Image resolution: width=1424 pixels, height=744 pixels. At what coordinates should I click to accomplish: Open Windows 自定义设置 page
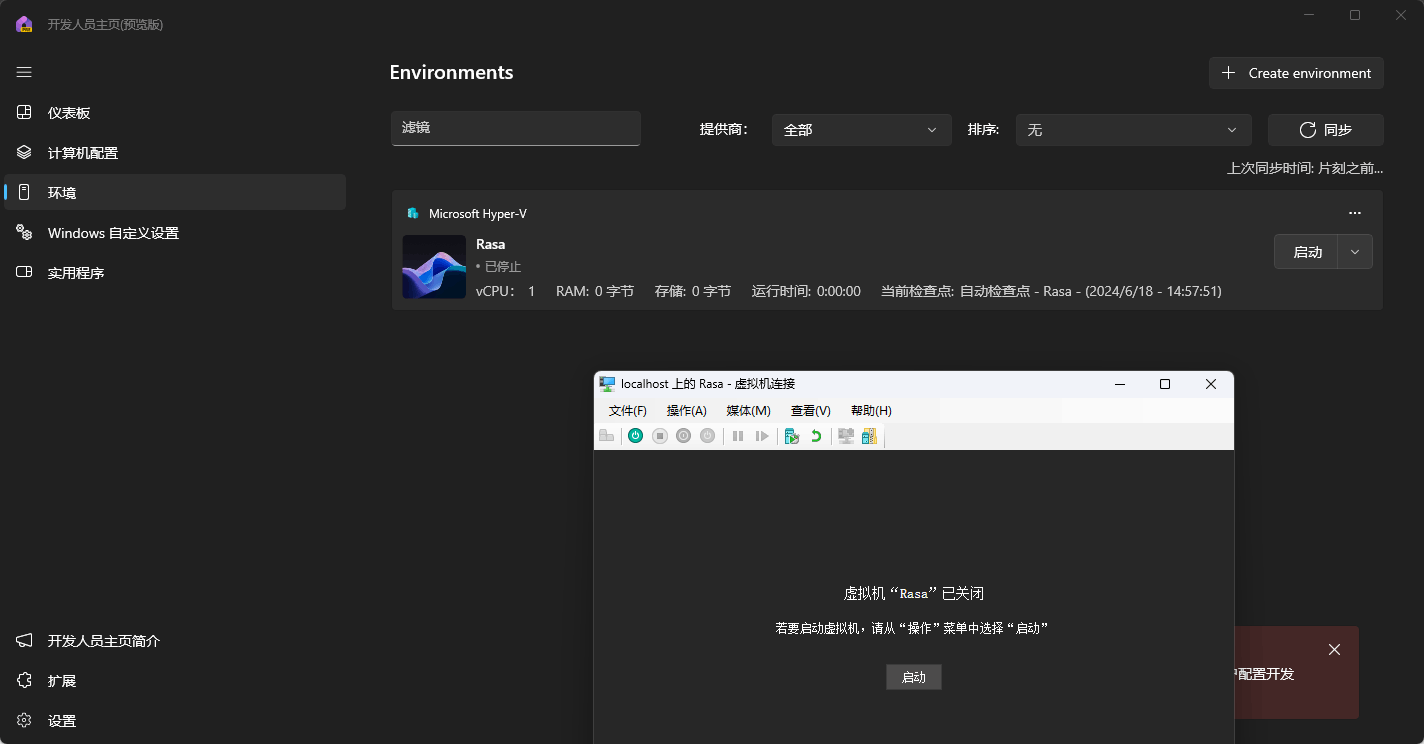[x=175, y=233]
